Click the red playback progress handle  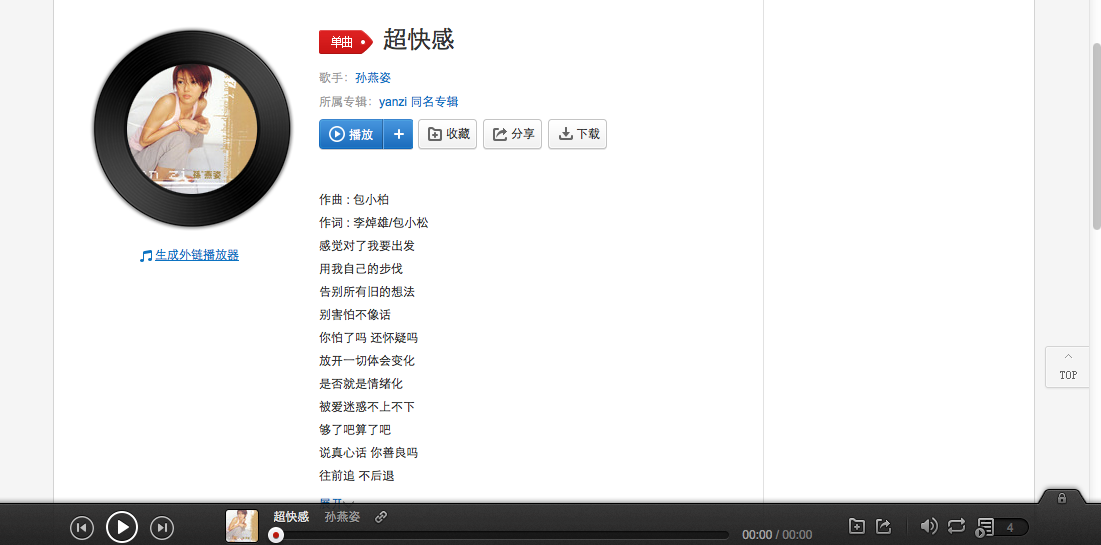(x=277, y=535)
